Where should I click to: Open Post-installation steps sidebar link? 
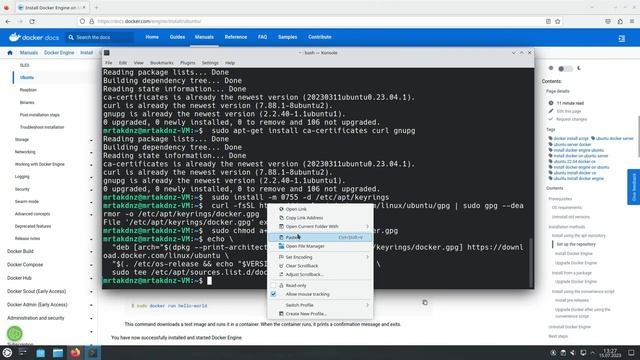click(40, 115)
